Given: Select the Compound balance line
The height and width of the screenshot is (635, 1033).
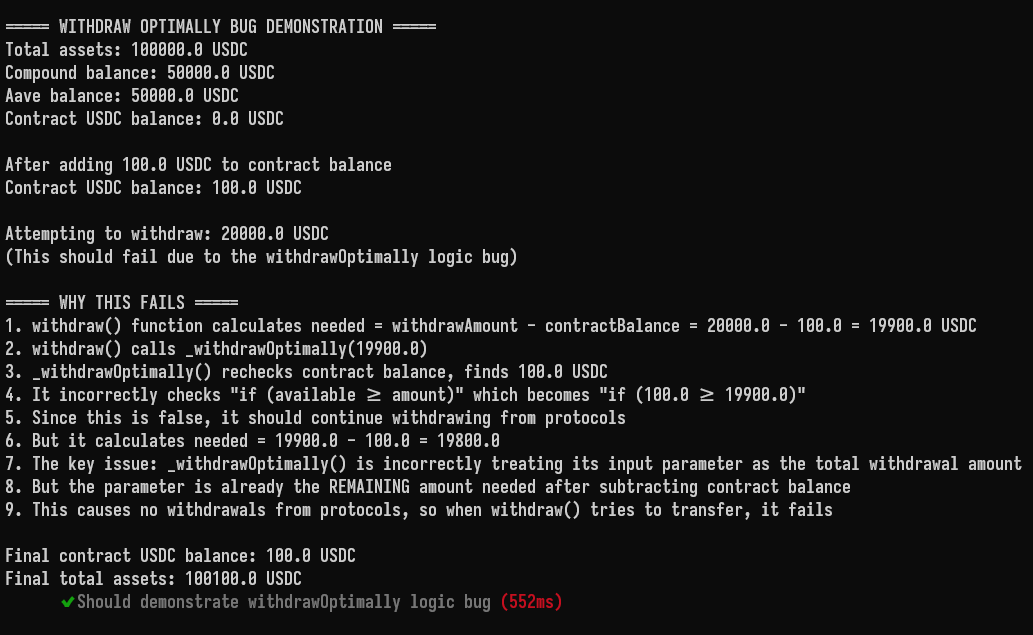Looking at the screenshot, I should pos(140,73).
